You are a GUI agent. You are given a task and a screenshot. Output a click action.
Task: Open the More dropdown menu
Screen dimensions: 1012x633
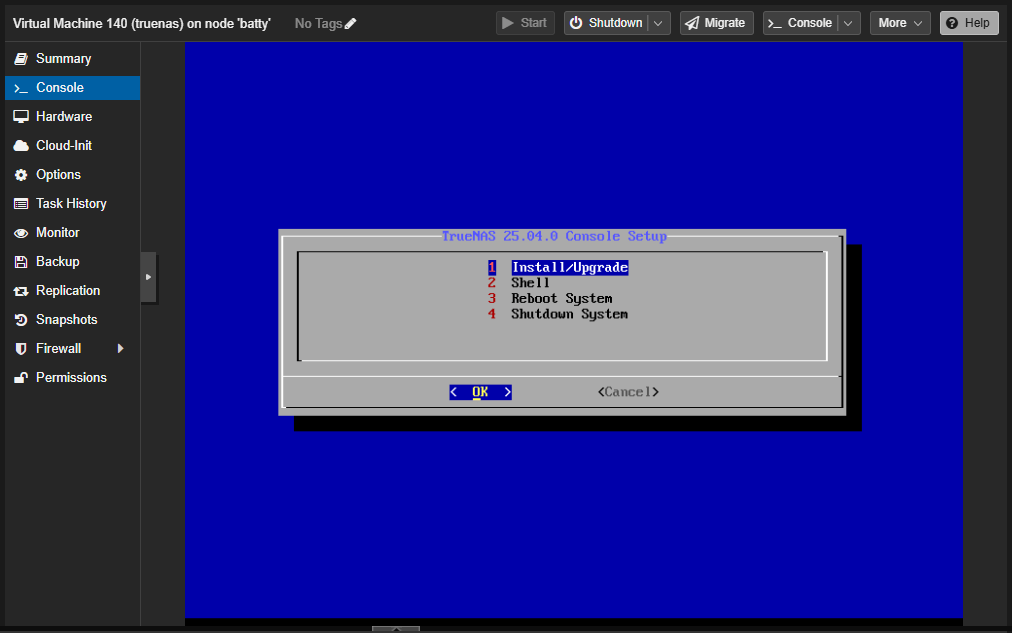point(900,23)
